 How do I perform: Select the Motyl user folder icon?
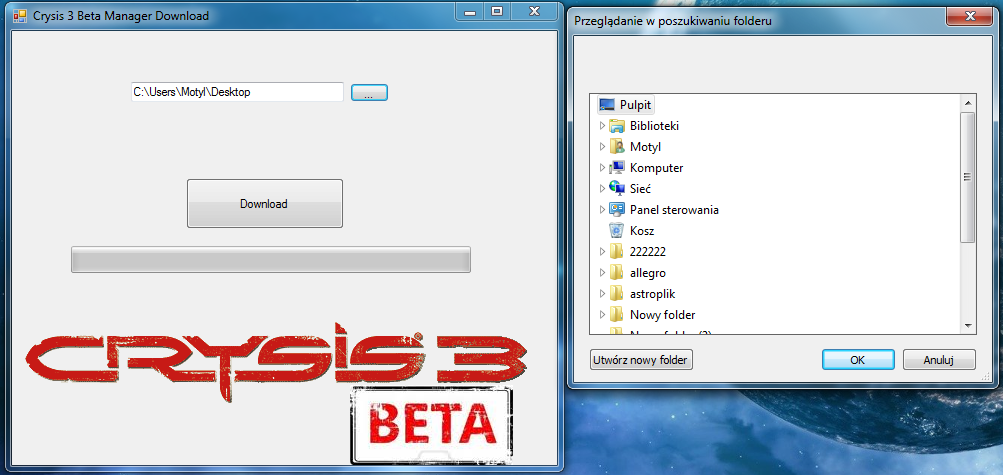click(617, 147)
